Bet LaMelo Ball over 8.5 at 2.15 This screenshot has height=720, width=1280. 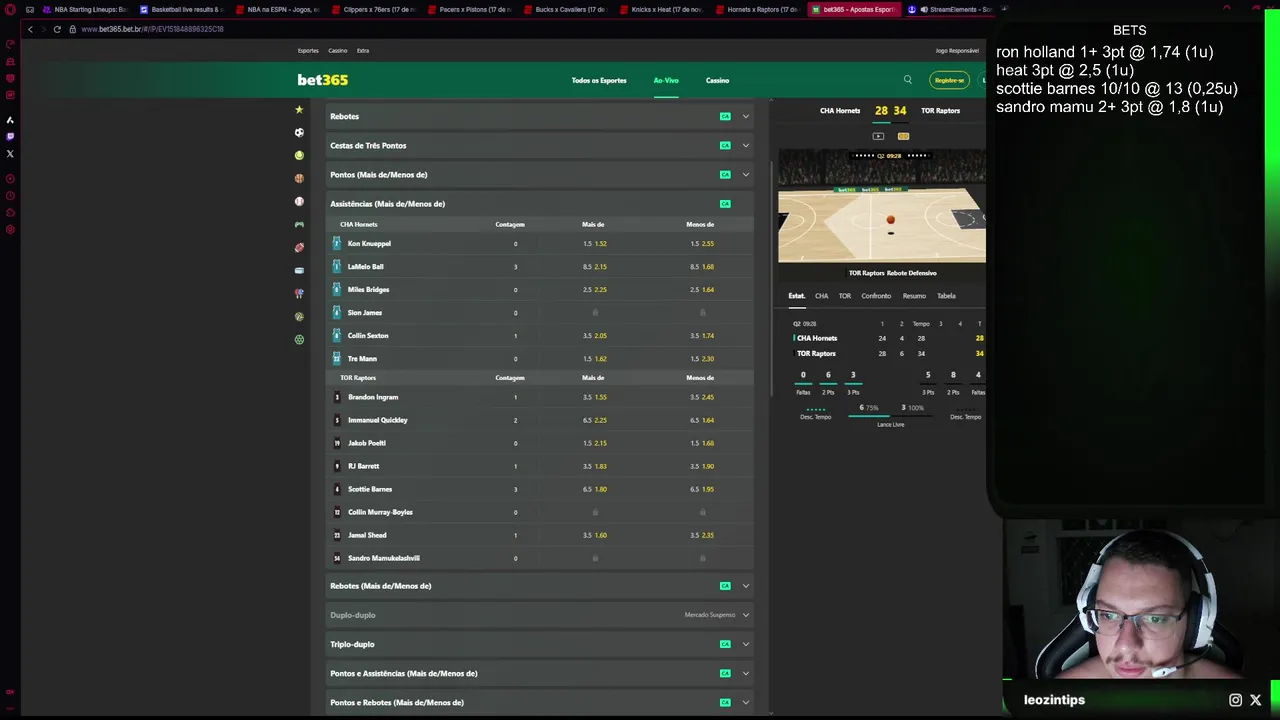594,266
